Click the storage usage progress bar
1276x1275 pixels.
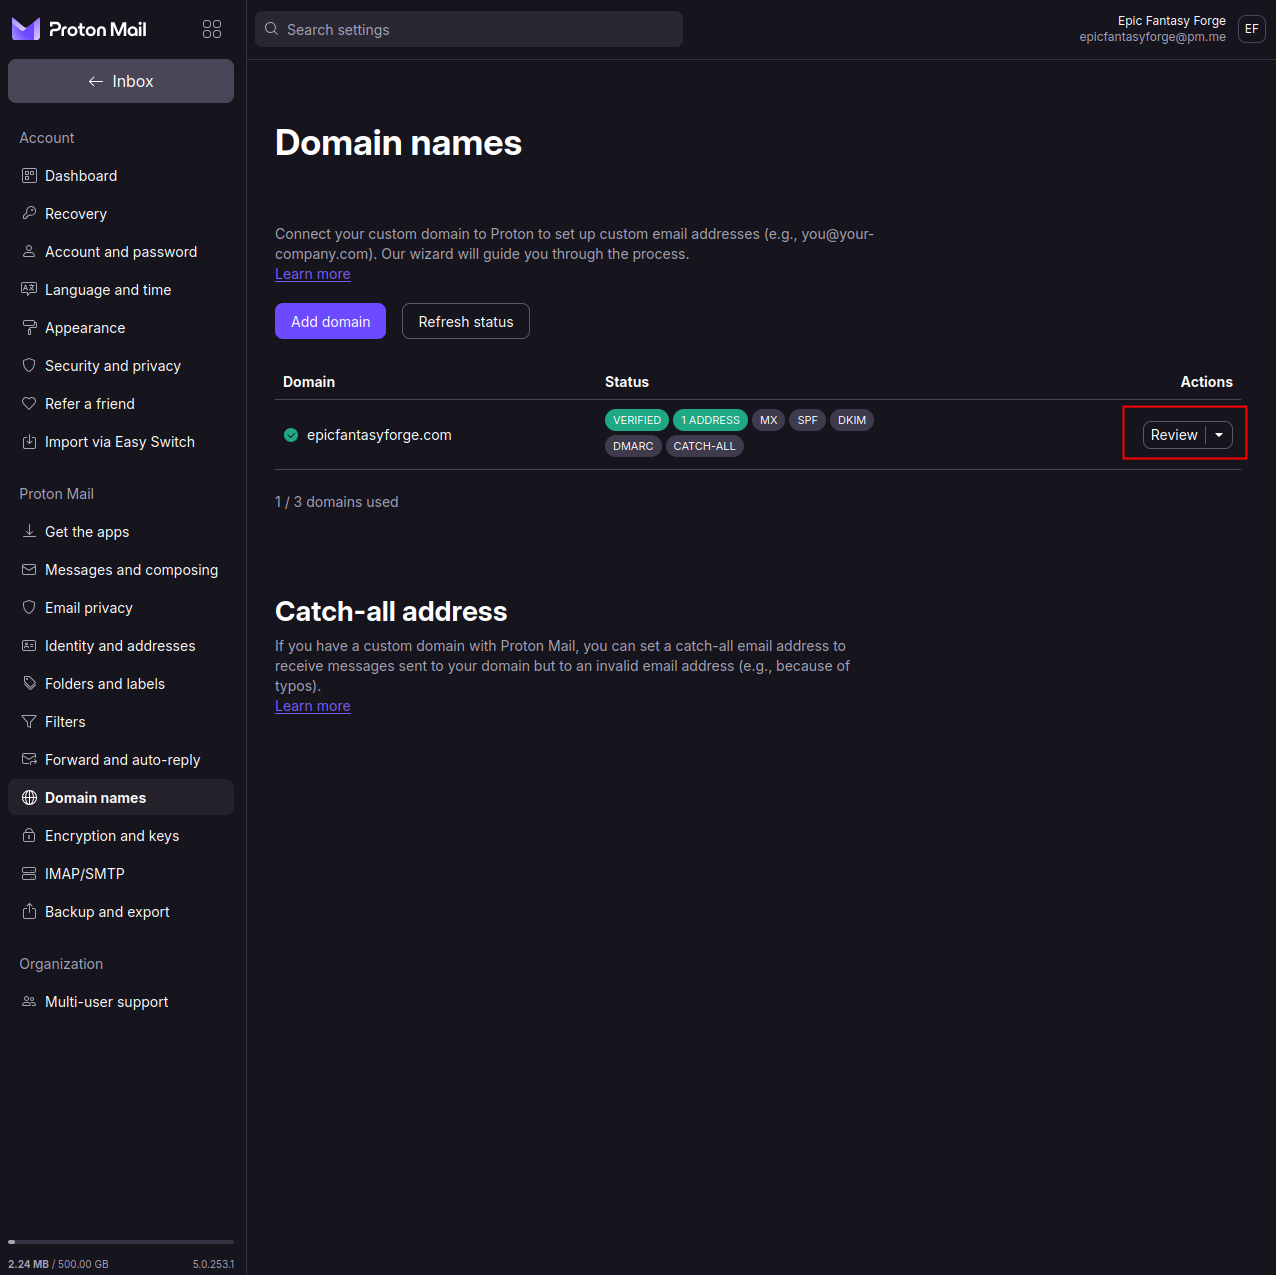[x=121, y=1242]
